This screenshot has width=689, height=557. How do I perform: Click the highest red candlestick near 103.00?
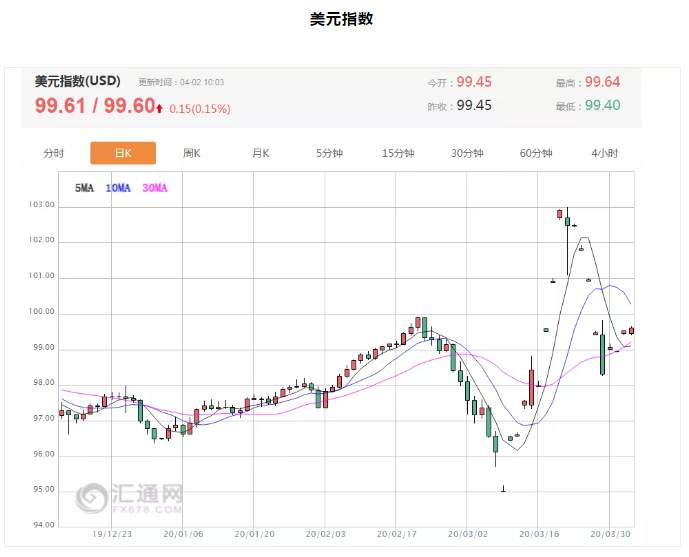point(559,214)
